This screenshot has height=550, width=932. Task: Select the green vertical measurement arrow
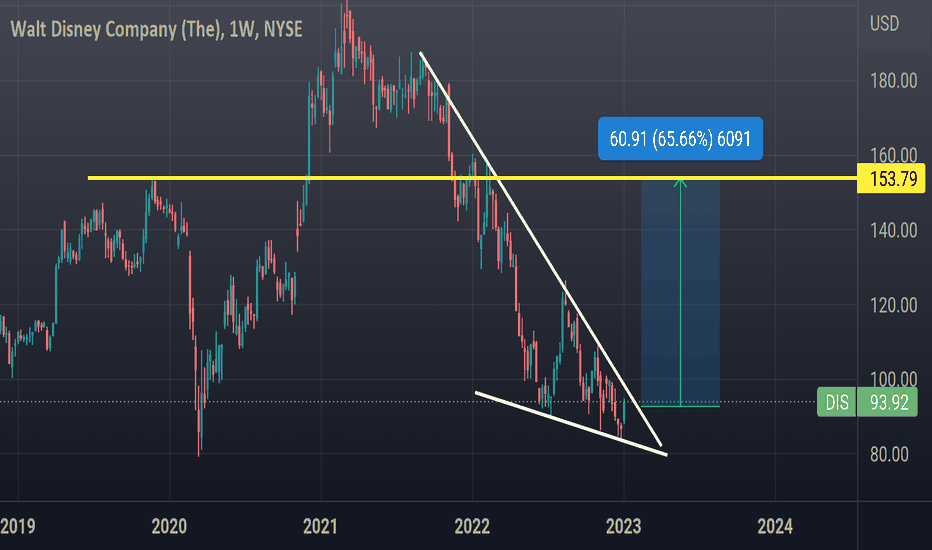pos(680,293)
